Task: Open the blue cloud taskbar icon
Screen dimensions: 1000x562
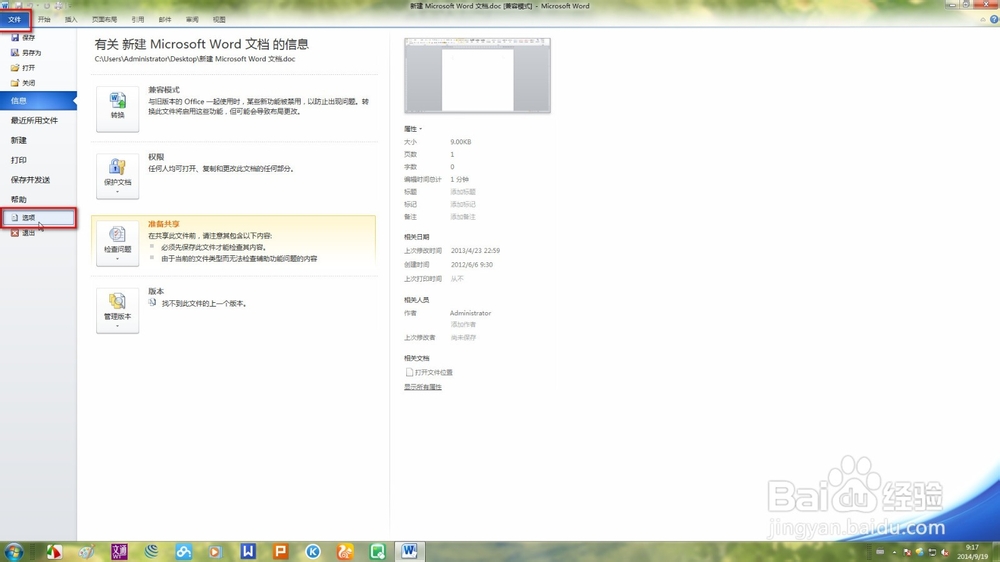Action: (x=184, y=551)
